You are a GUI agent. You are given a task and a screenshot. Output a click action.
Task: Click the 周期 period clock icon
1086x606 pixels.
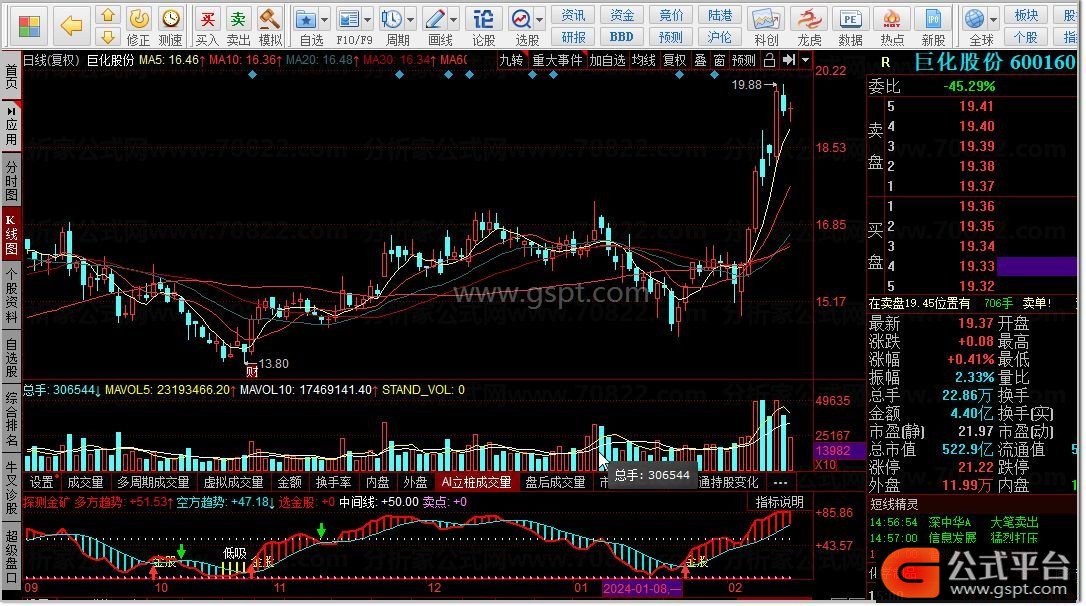tap(392, 19)
